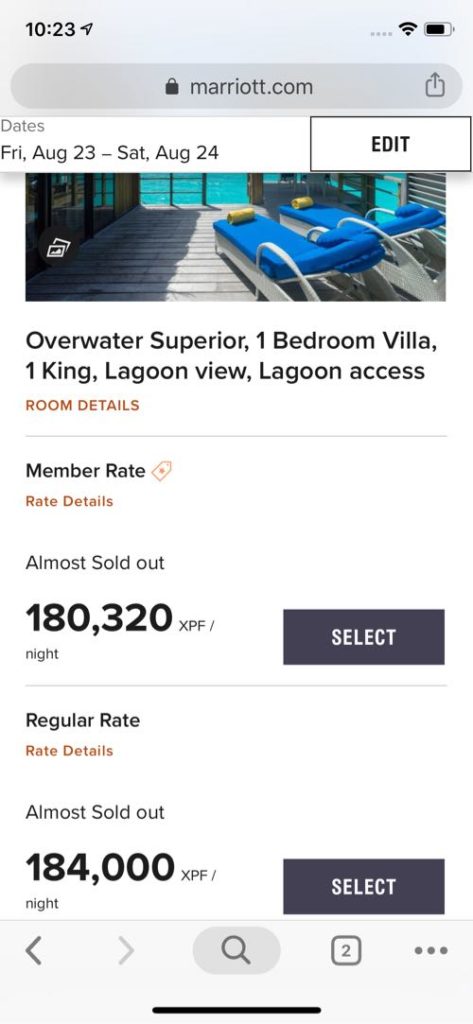Tap the padlock icon beside marriott.com

[x=172, y=87]
